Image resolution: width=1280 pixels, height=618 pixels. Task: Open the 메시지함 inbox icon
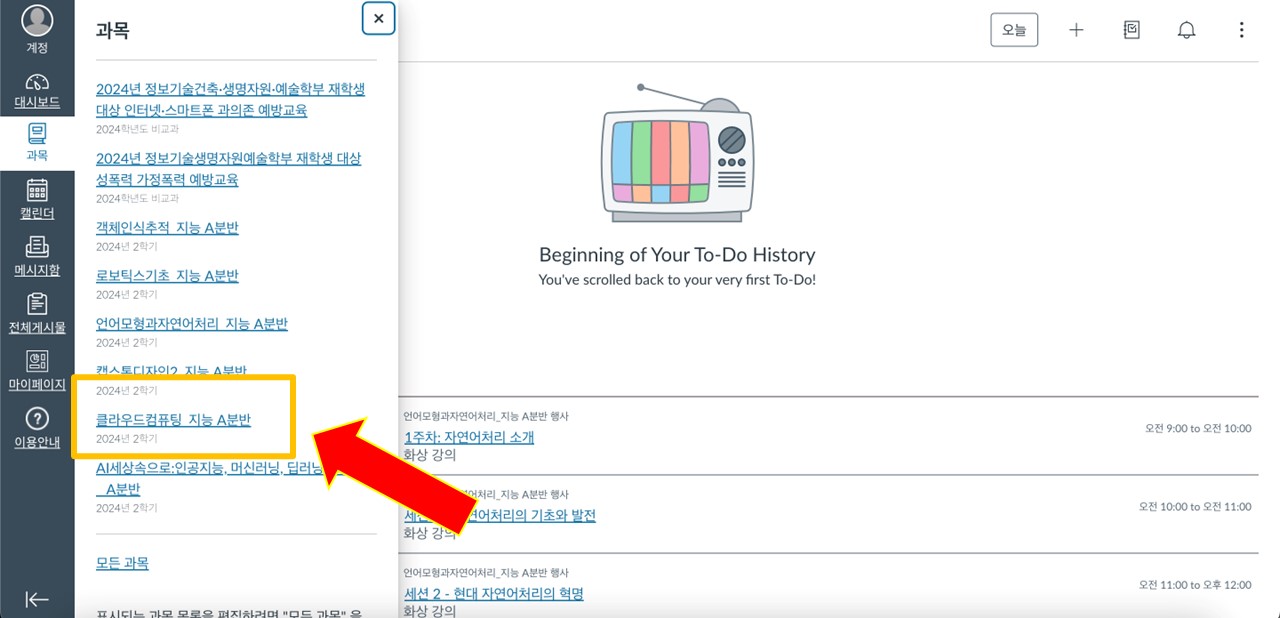(37, 255)
